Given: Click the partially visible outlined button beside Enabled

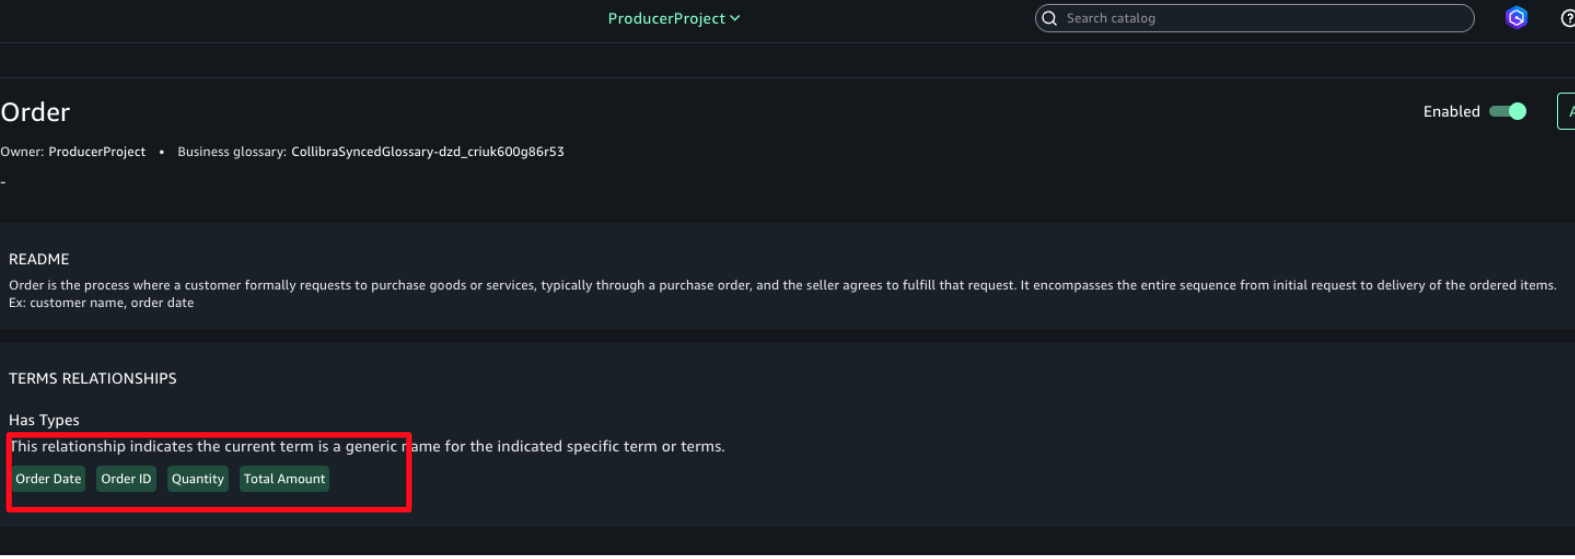Looking at the screenshot, I should pos(1566,111).
